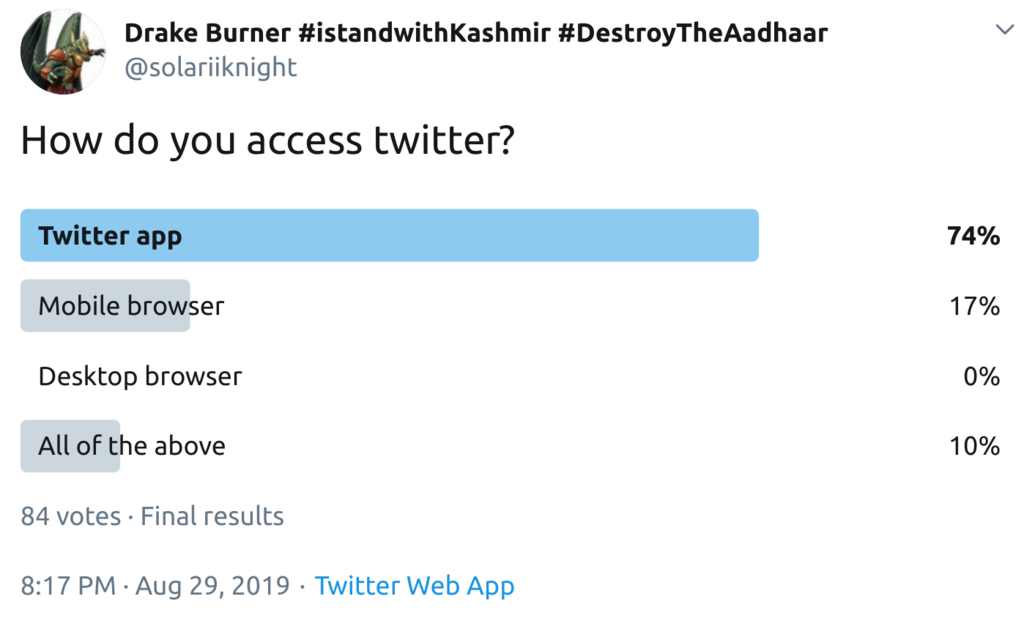Select the 'All of the above' poll option
Screen dimensions: 1024x621
coord(131,446)
